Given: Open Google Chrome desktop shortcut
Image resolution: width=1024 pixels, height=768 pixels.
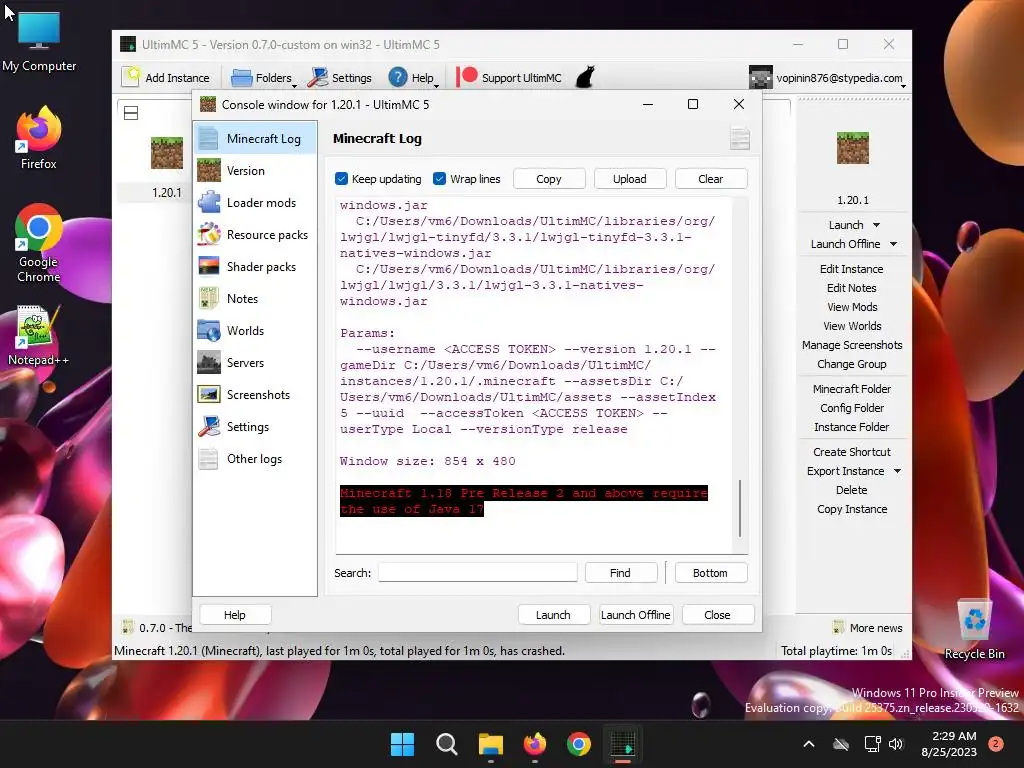Looking at the screenshot, I should tap(39, 244).
